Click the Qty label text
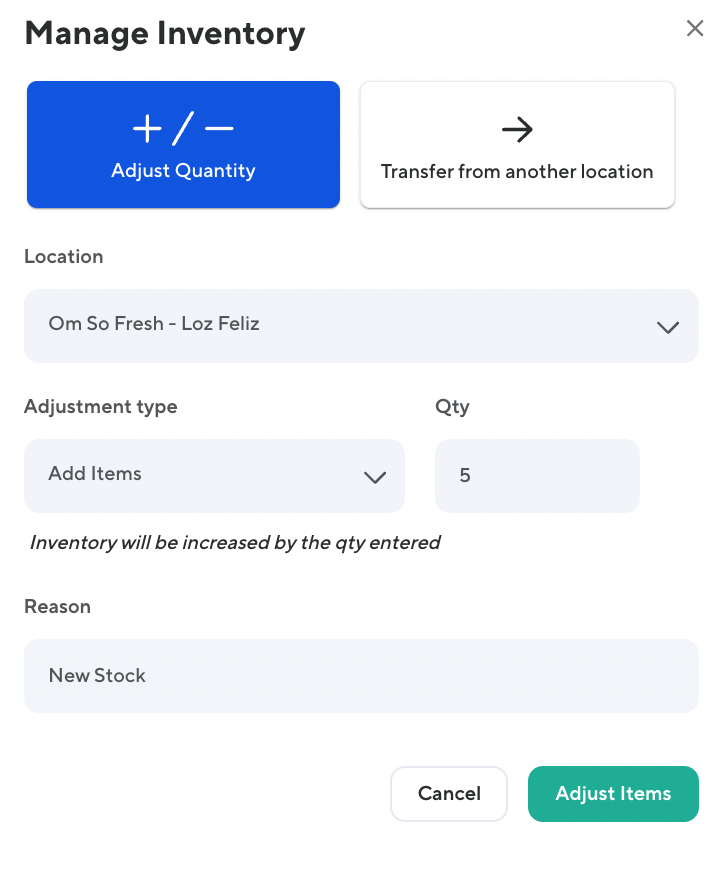The width and height of the screenshot is (718, 880). click(452, 407)
